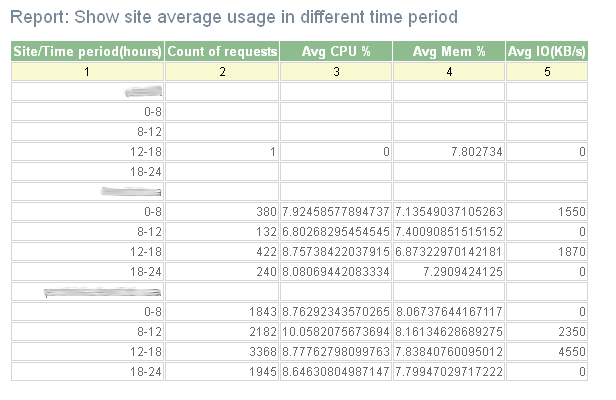
Task: Click IO value 4550
Action: click(572, 352)
